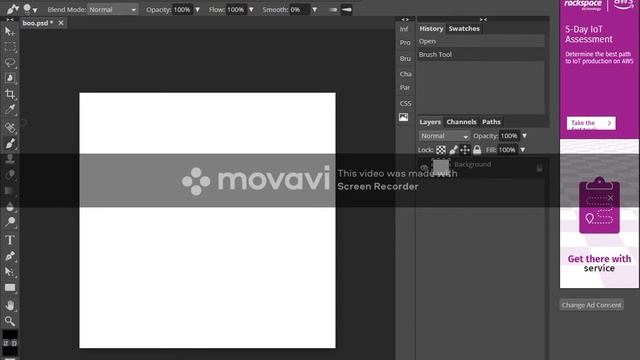Open the brush Opacity slider arrow
The height and width of the screenshot is (360, 640).
[x=198, y=9]
